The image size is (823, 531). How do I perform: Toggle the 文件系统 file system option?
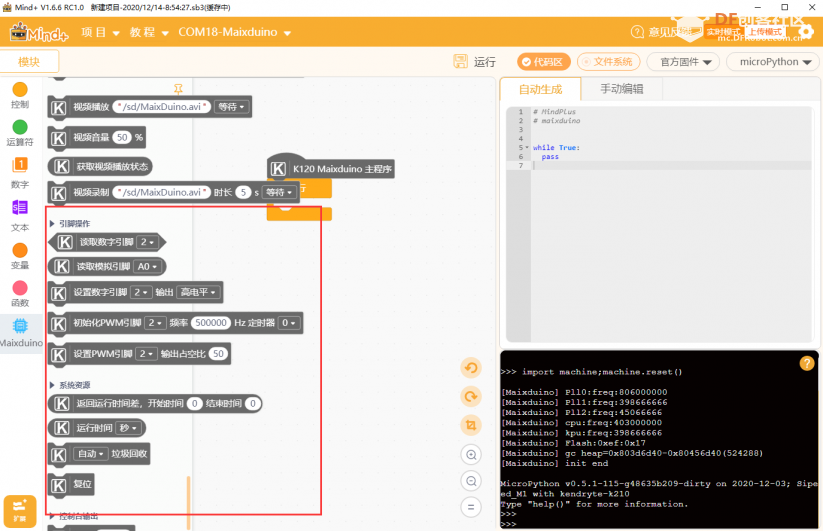pyautogui.click(x=608, y=62)
